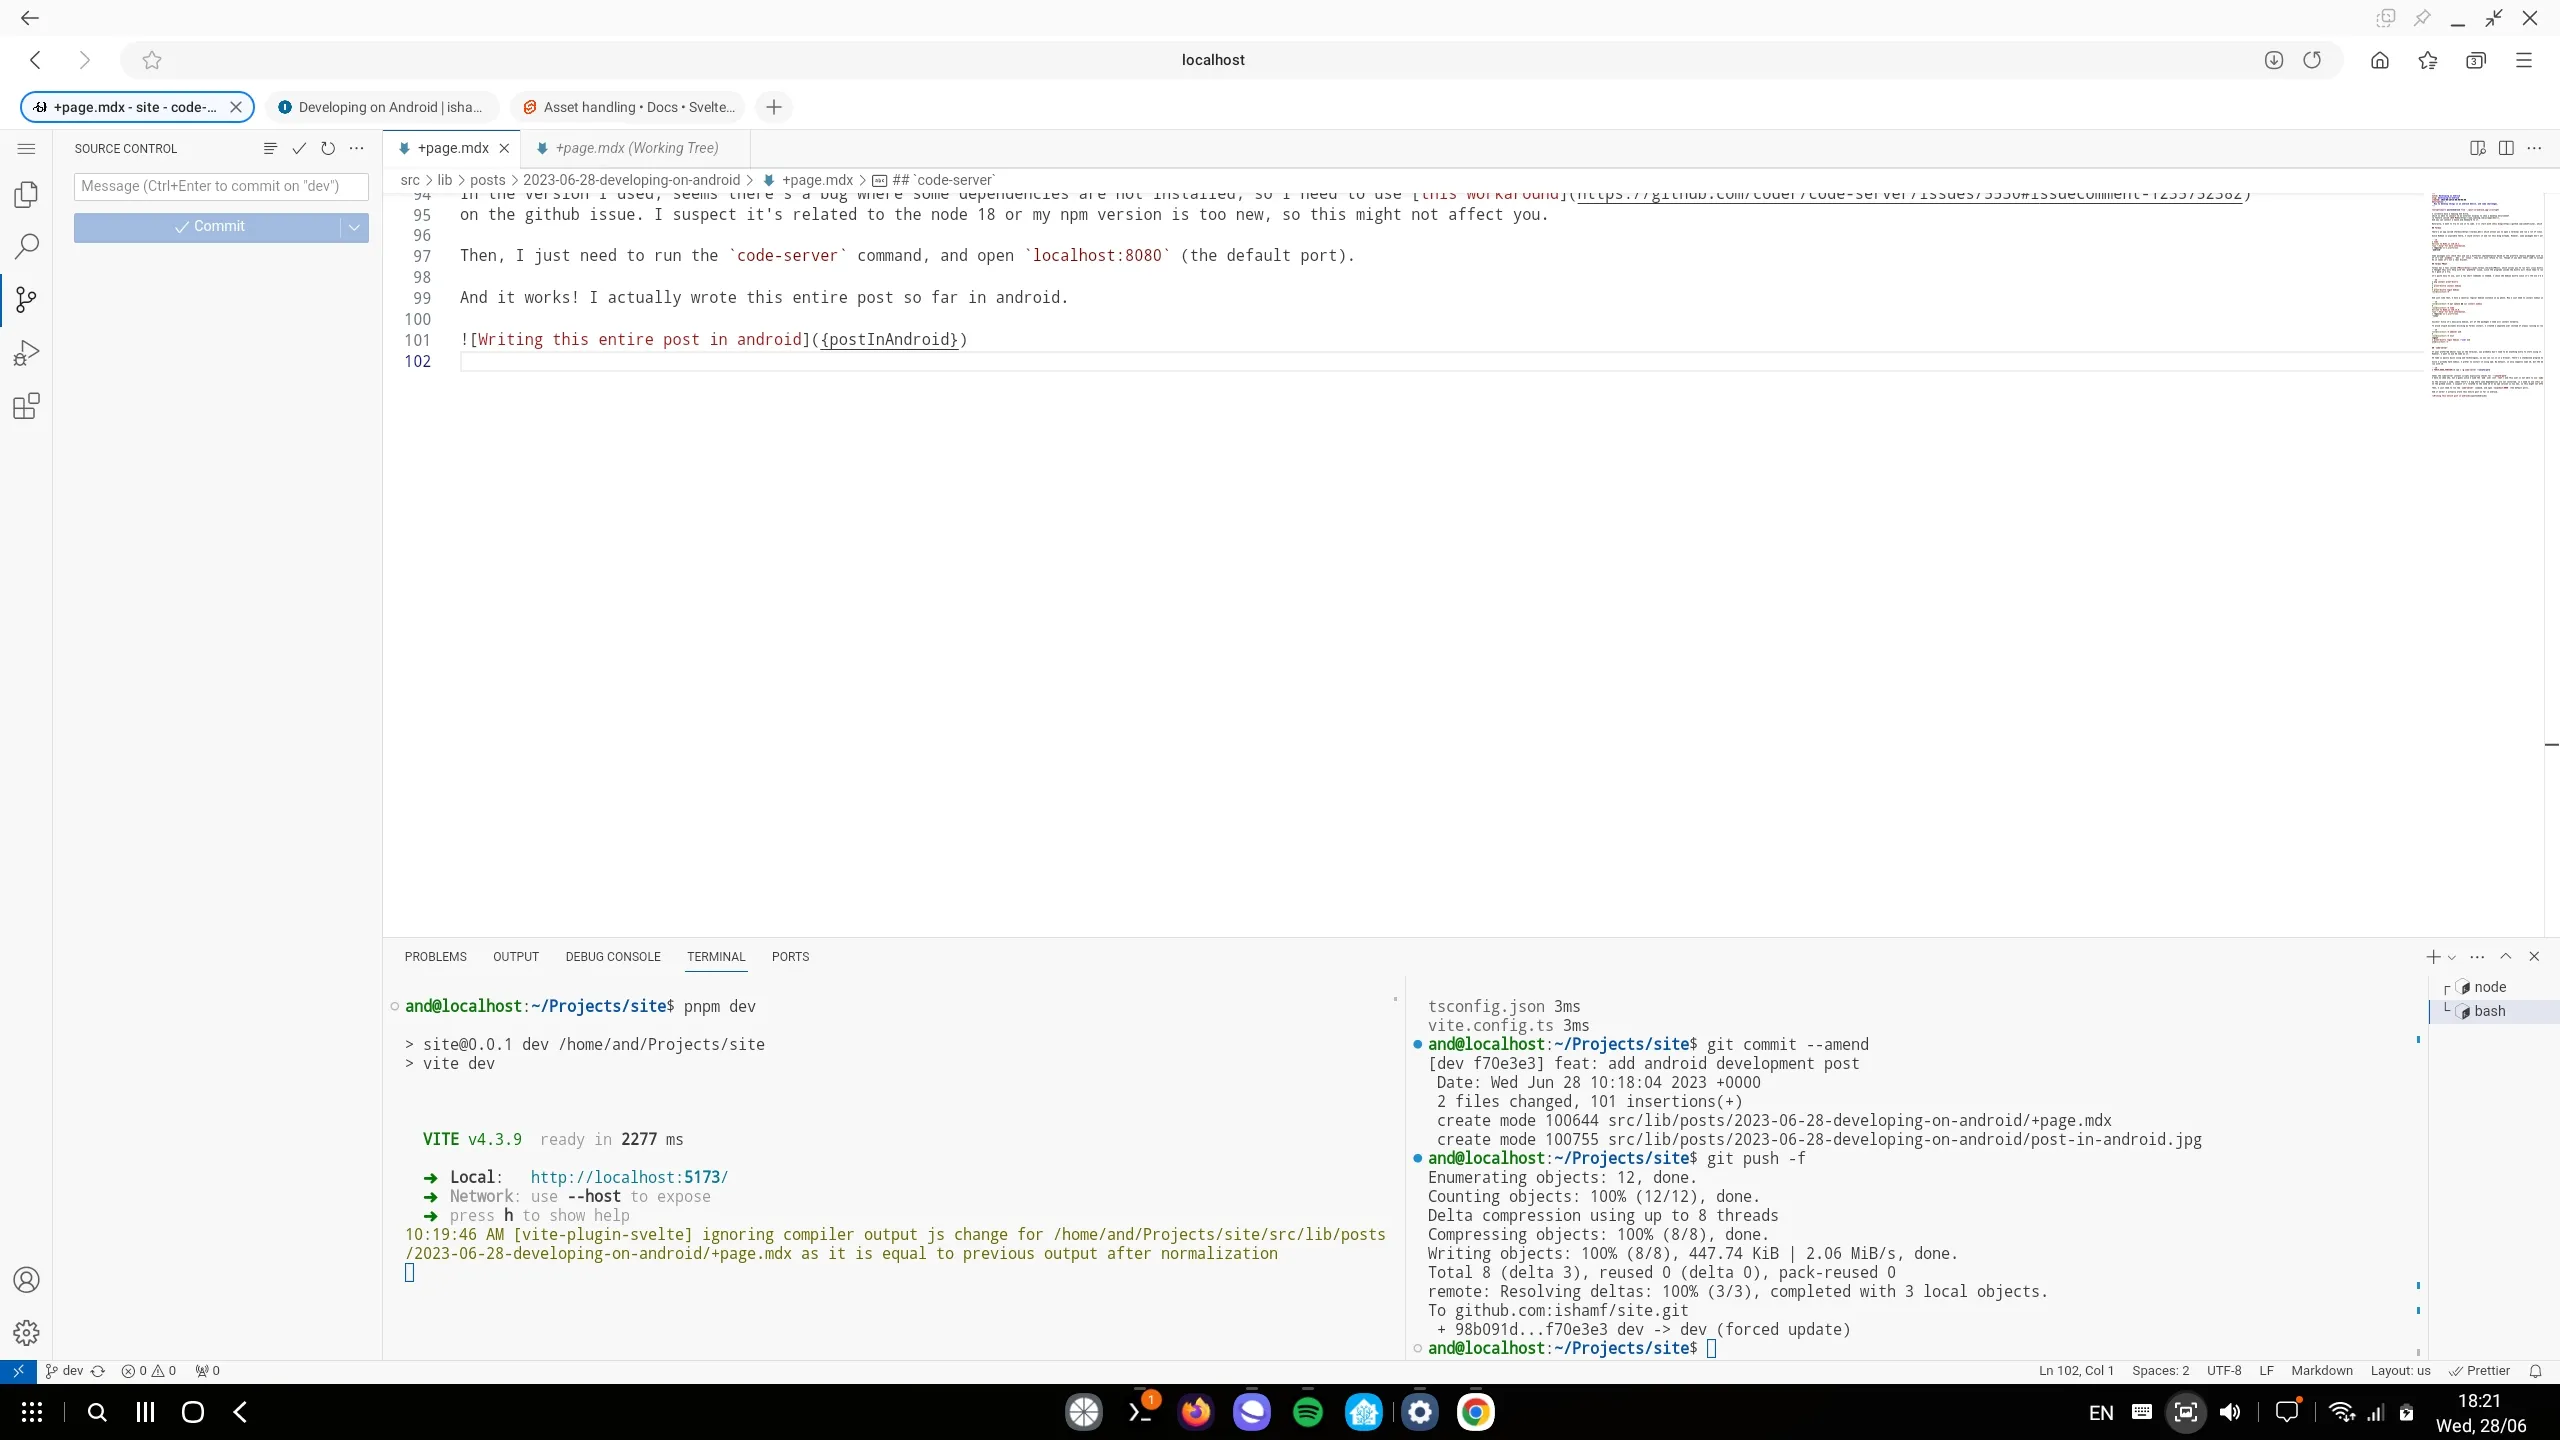Switch to the PROBLEMS tab
The image size is (2560, 1440).
pyautogui.click(x=434, y=957)
